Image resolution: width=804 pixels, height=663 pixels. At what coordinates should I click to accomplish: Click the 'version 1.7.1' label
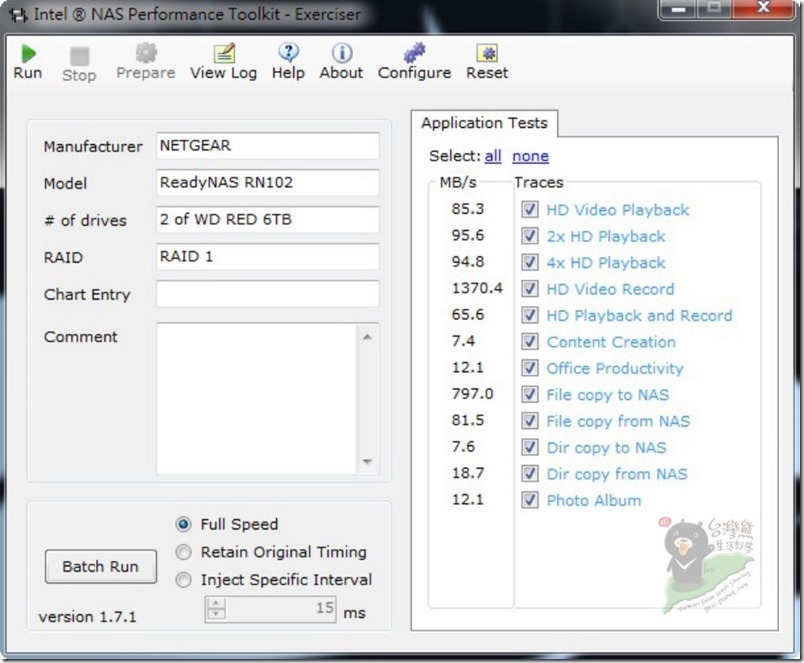[88, 616]
